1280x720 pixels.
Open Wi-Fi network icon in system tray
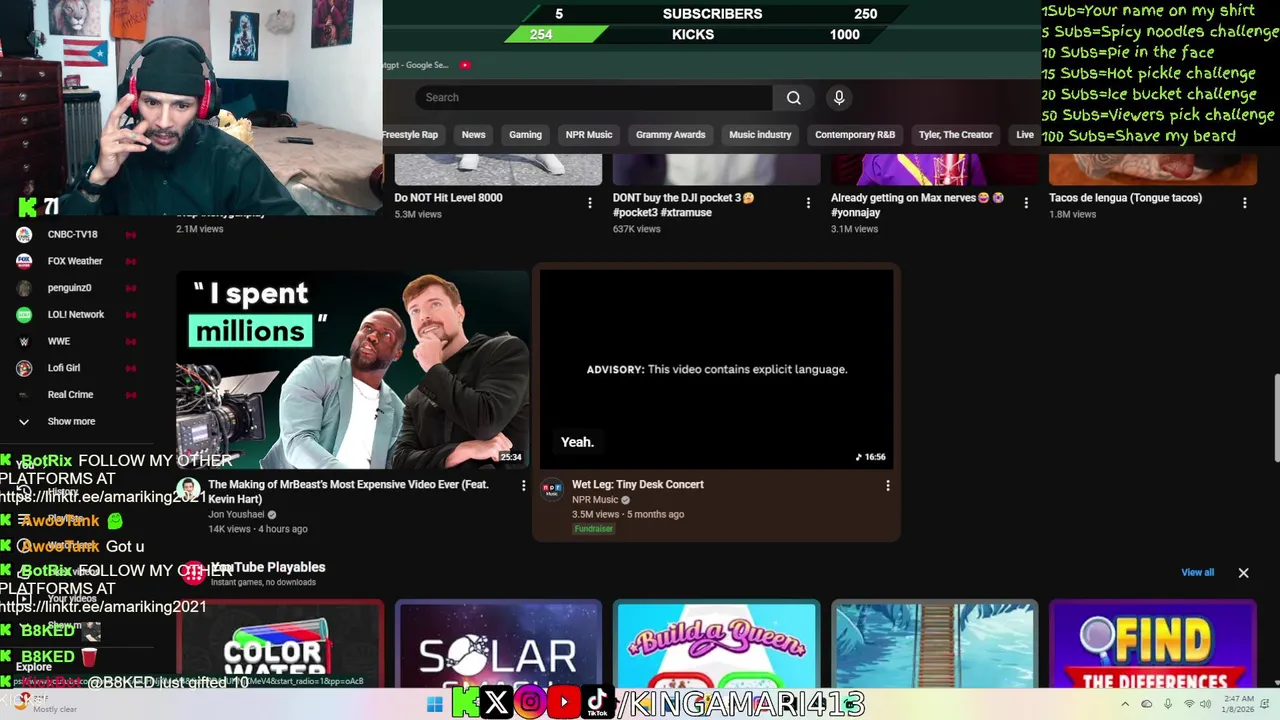[1189, 704]
